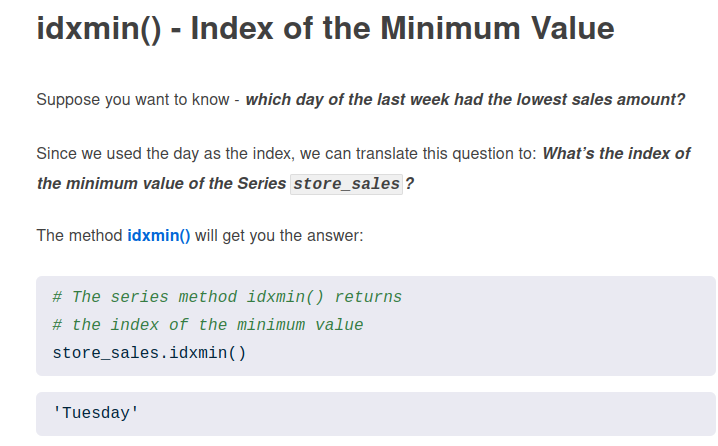The image size is (718, 446).
Task: Click the 'Tuesday' output text
Action: (x=96, y=412)
